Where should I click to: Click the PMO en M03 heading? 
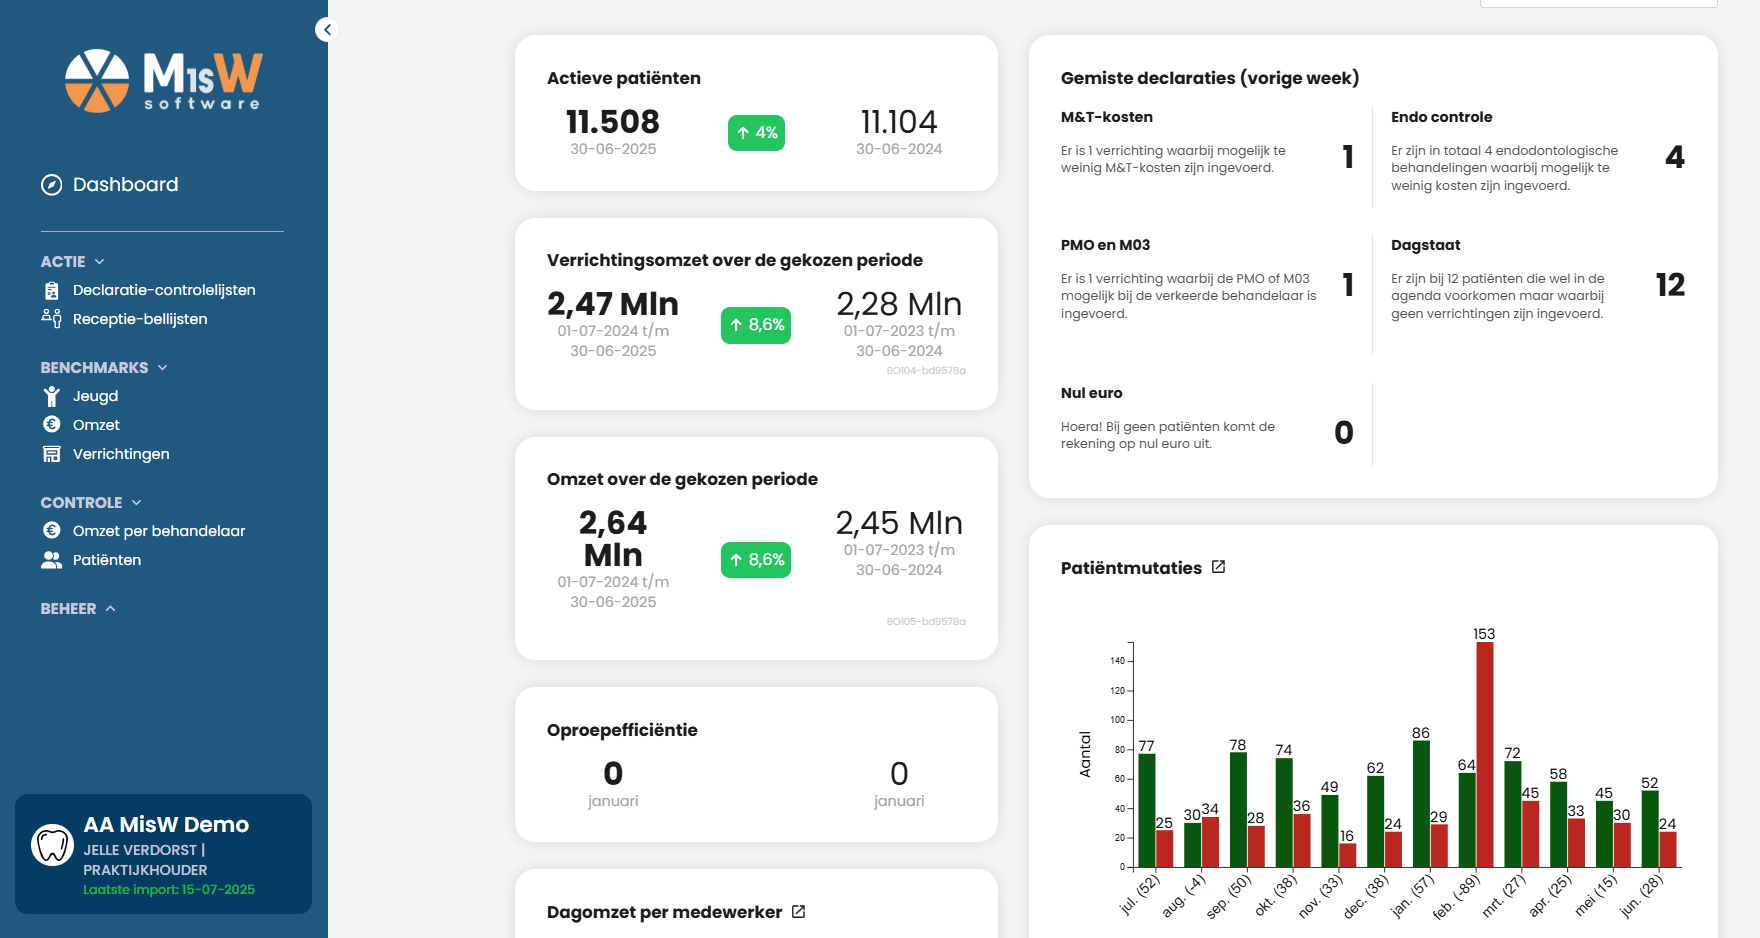pos(1105,245)
